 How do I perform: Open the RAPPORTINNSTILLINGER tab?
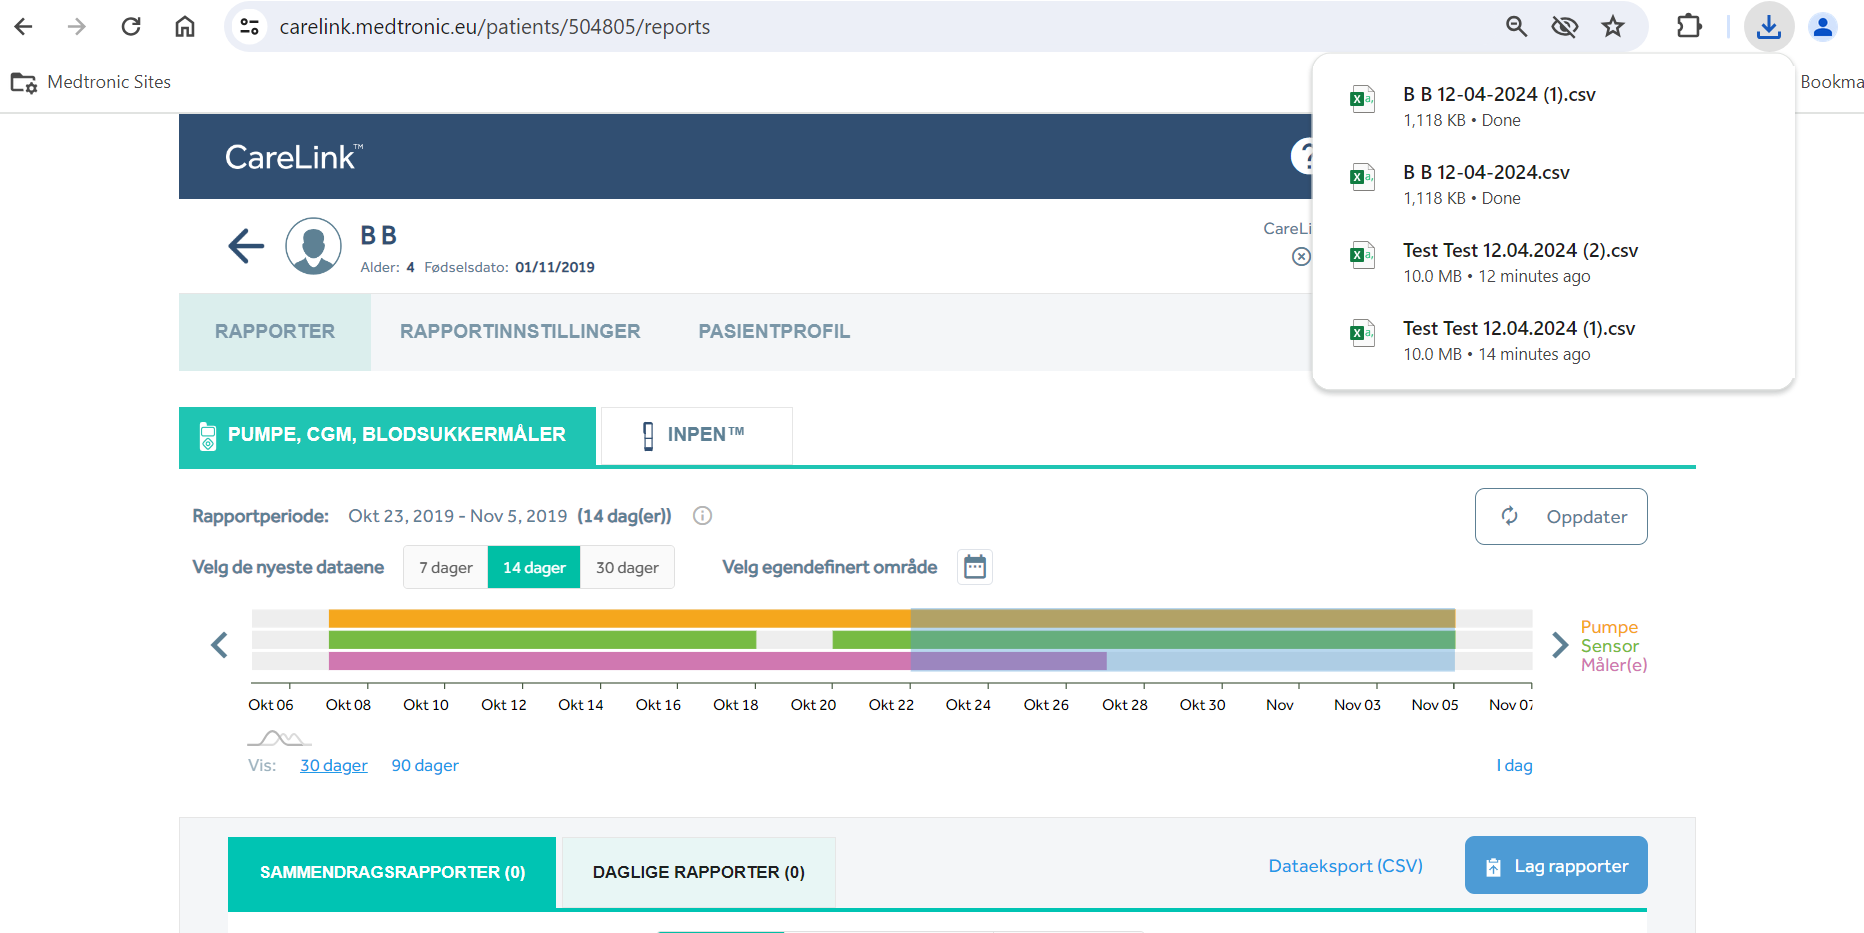520,332
